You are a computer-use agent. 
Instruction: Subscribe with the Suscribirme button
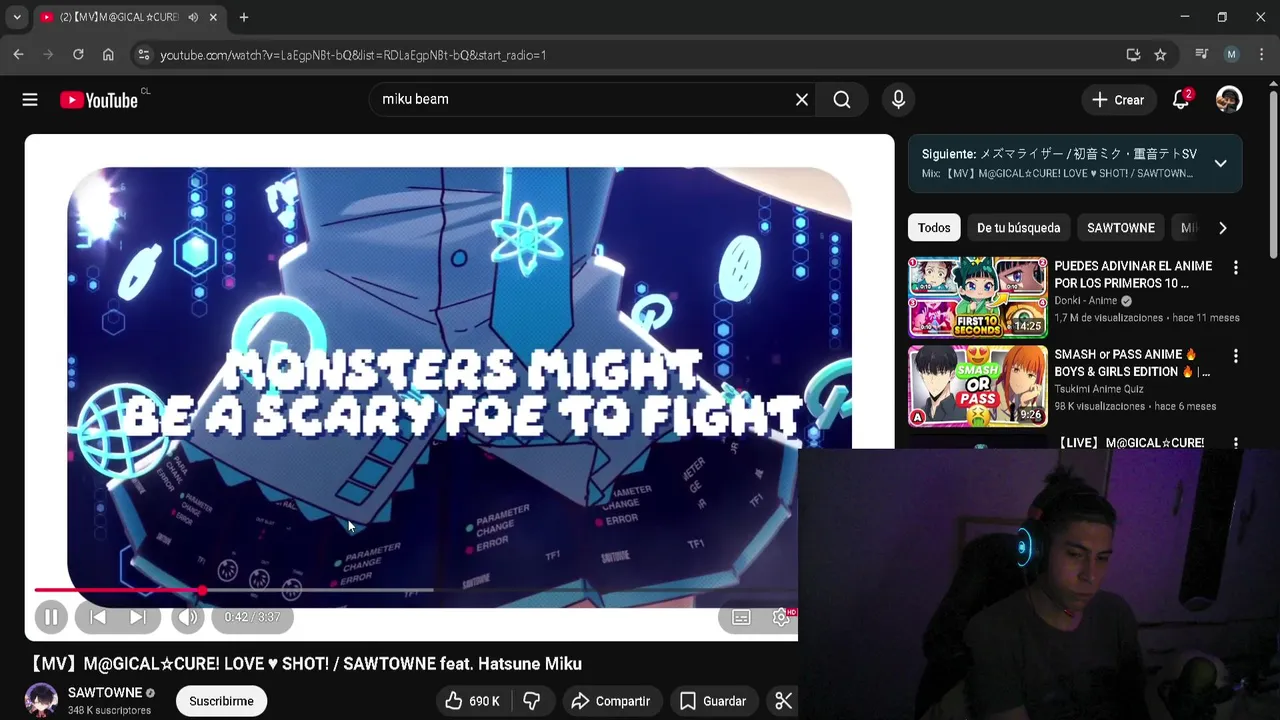point(221,701)
